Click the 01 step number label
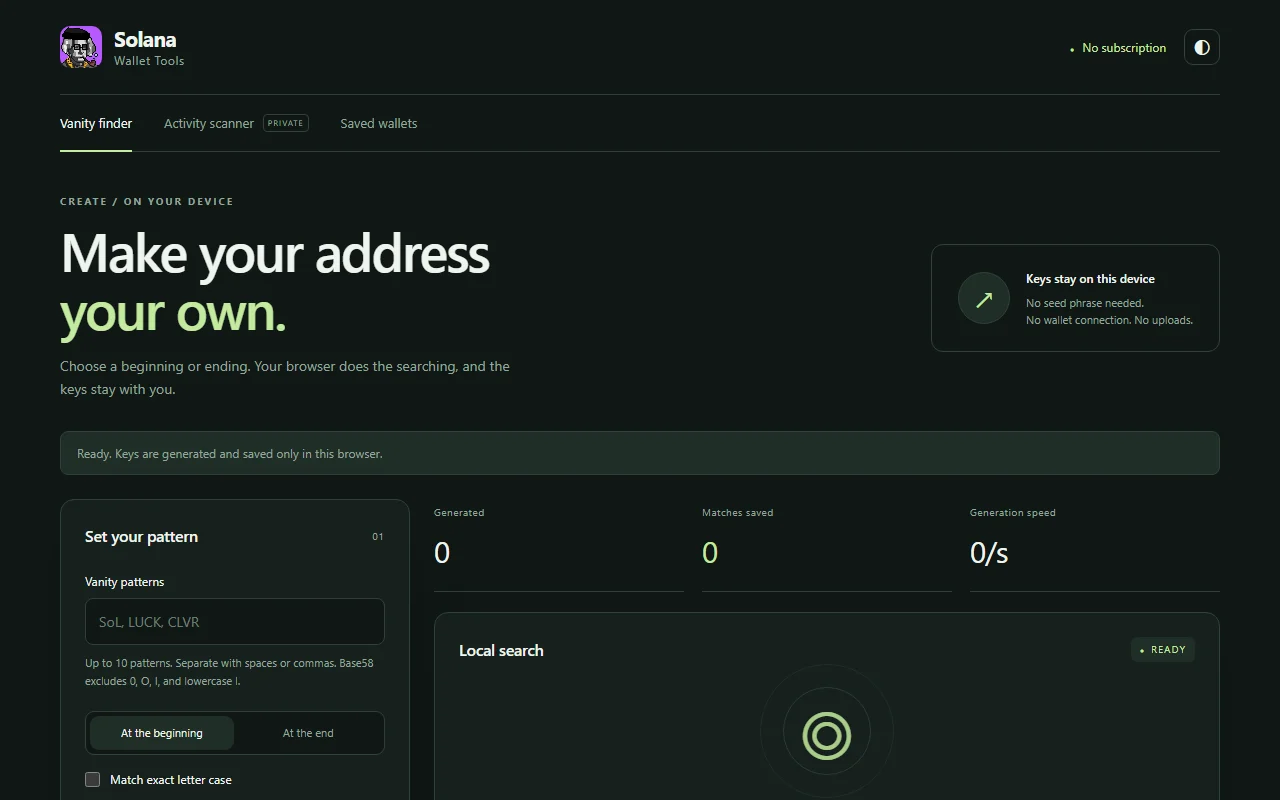 [378, 537]
